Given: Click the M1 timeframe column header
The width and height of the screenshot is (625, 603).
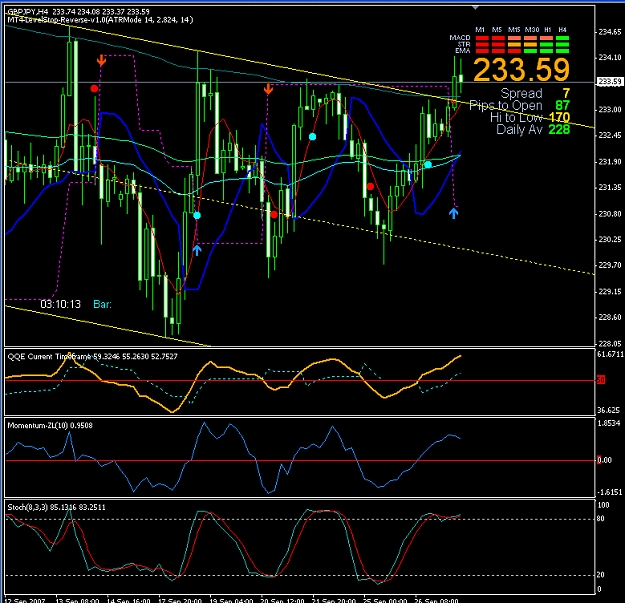Looking at the screenshot, I should [480, 30].
